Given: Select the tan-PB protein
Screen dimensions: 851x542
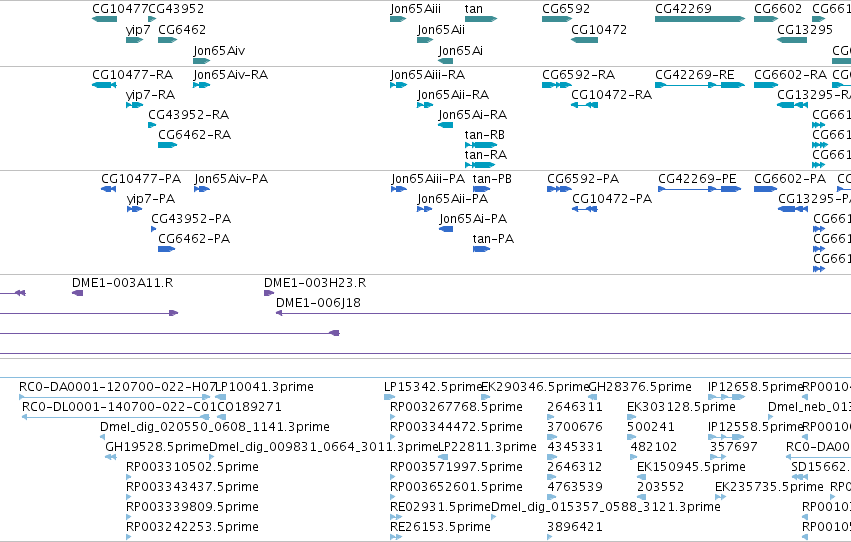Looking at the screenshot, I should [x=481, y=189].
